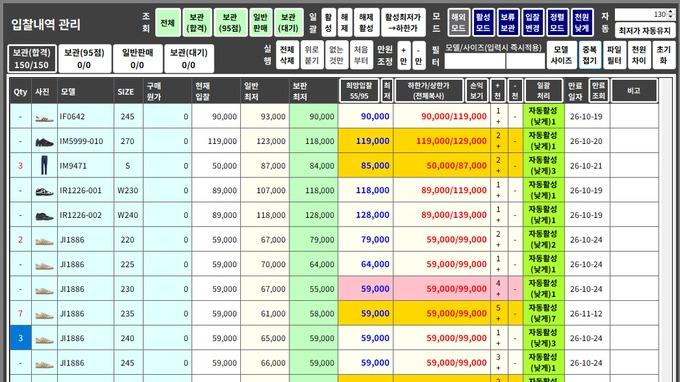Apply 활성최저가→하한가 bulk action

(403, 23)
